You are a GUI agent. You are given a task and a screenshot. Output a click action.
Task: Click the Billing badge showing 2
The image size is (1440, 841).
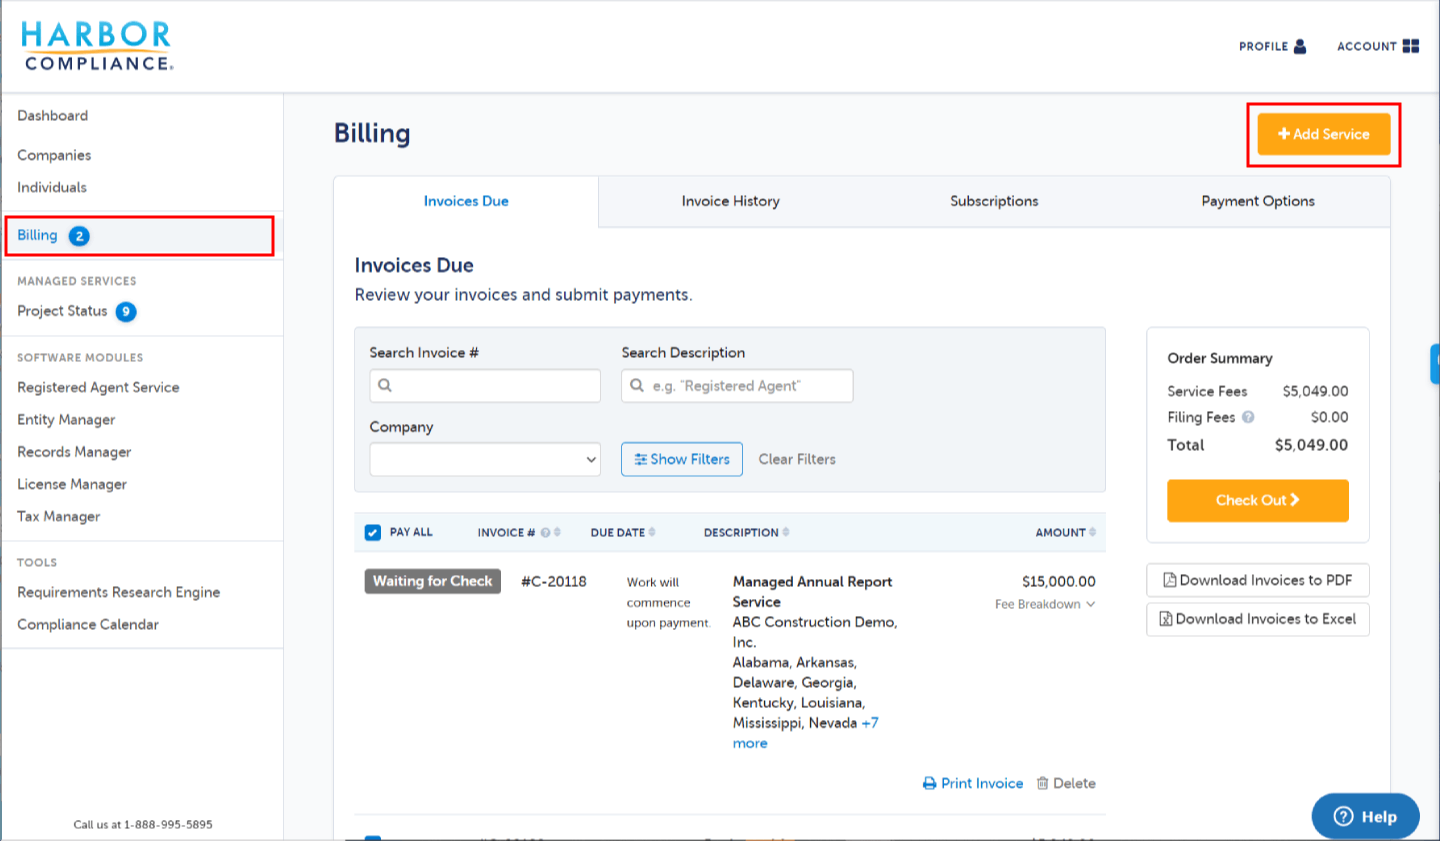click(x=79, y=236)
